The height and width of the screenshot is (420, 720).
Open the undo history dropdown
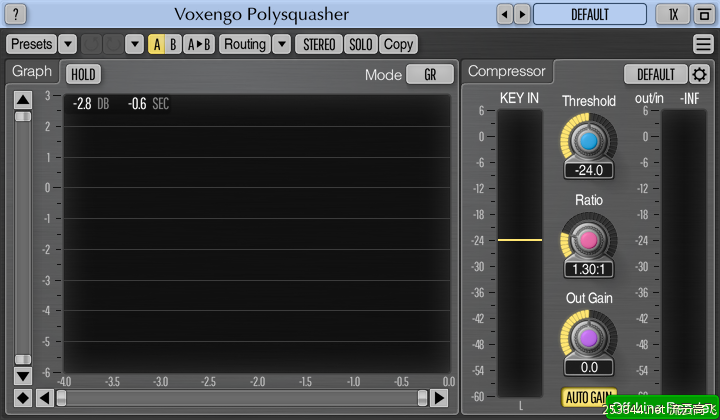coord(135,44)
